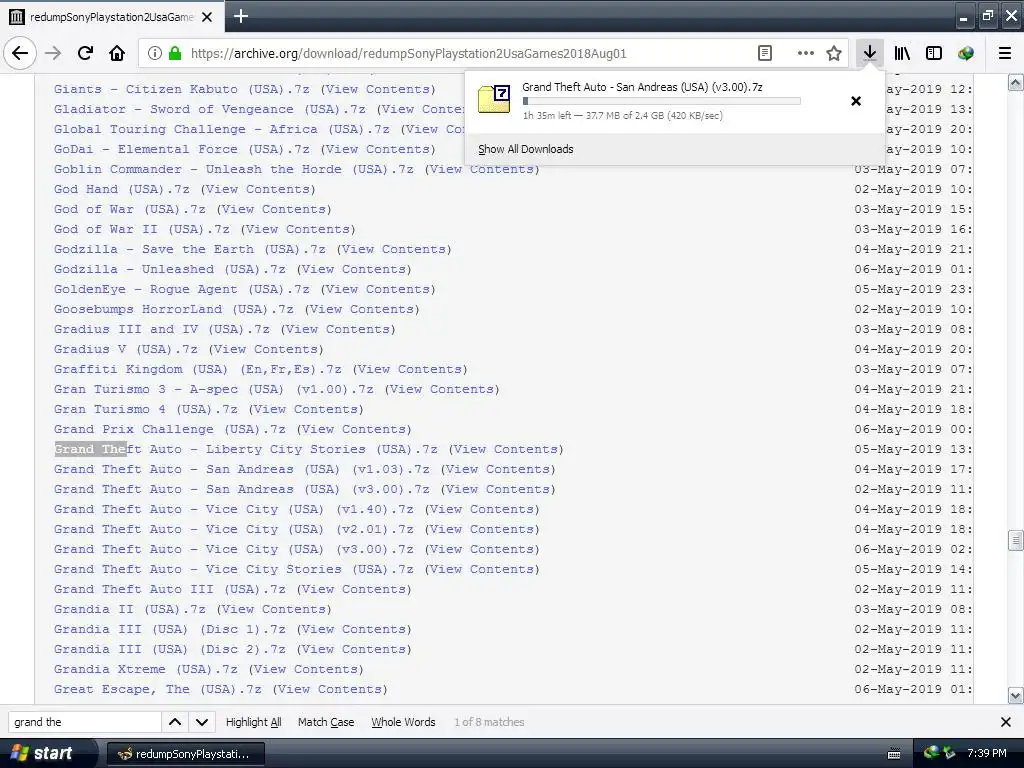Open the Library toolbar button
The image size is (1024, 768).
tap(902, 53)
